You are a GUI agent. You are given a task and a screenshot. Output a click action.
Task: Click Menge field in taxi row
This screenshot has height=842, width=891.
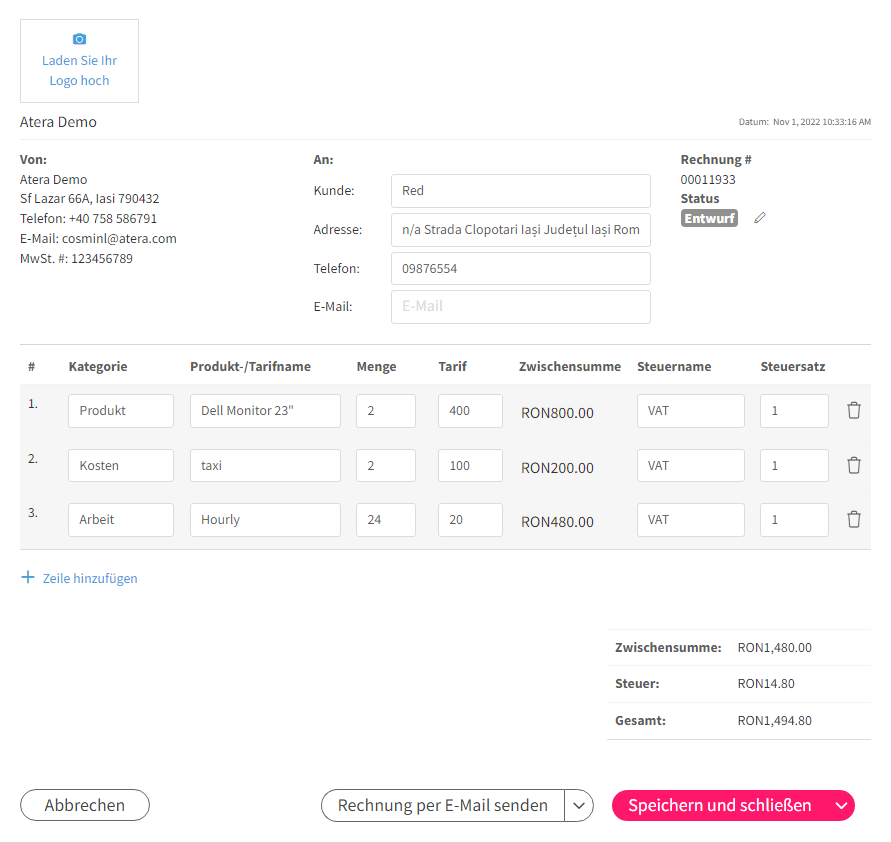point(386,465)
